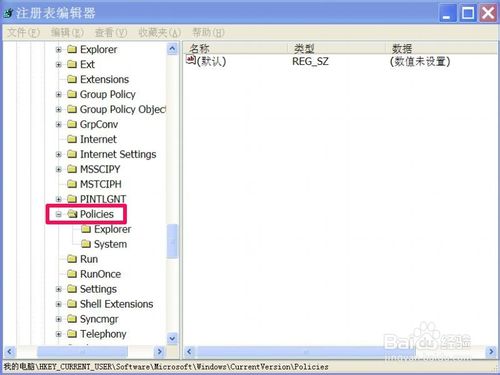Click the tree scroll-down arrow
500x375 pixels.
point(172,339)
